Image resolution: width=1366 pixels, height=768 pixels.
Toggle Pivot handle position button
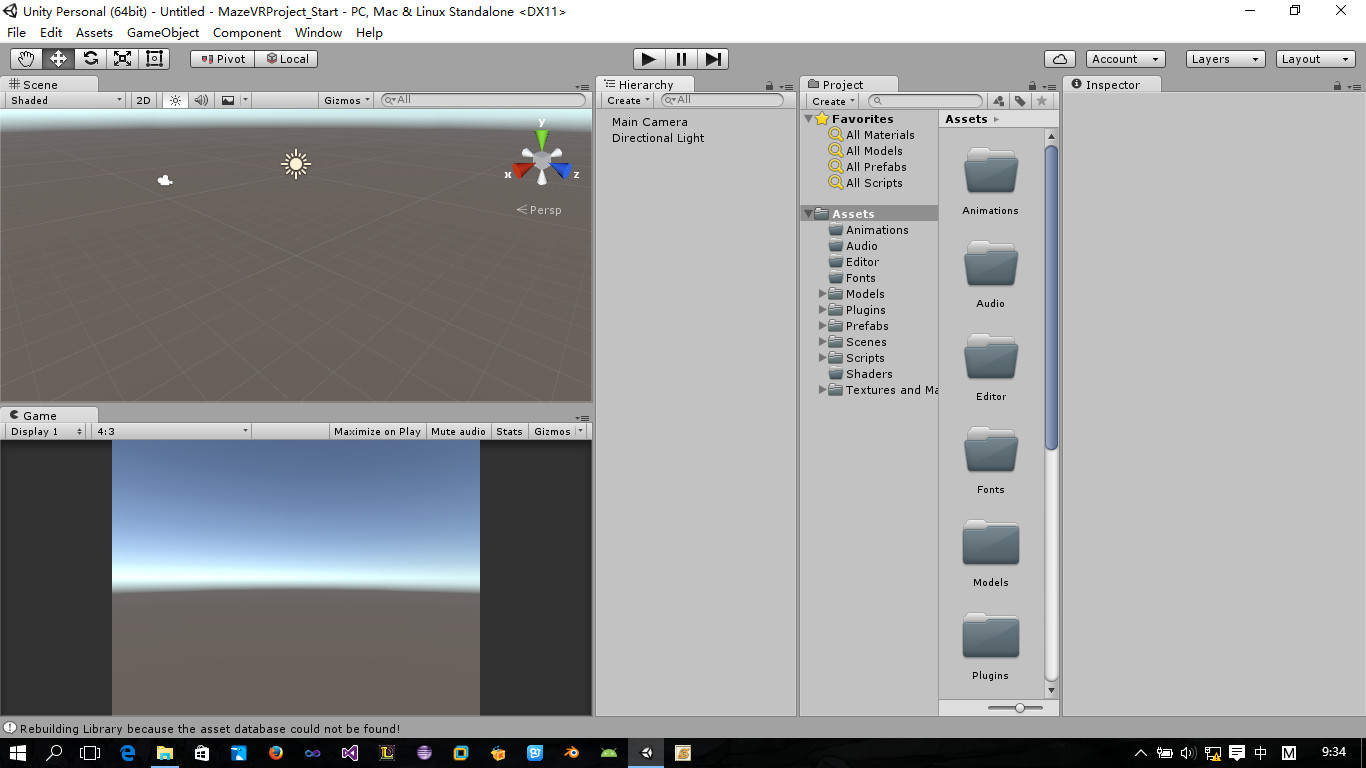(222, 59)
